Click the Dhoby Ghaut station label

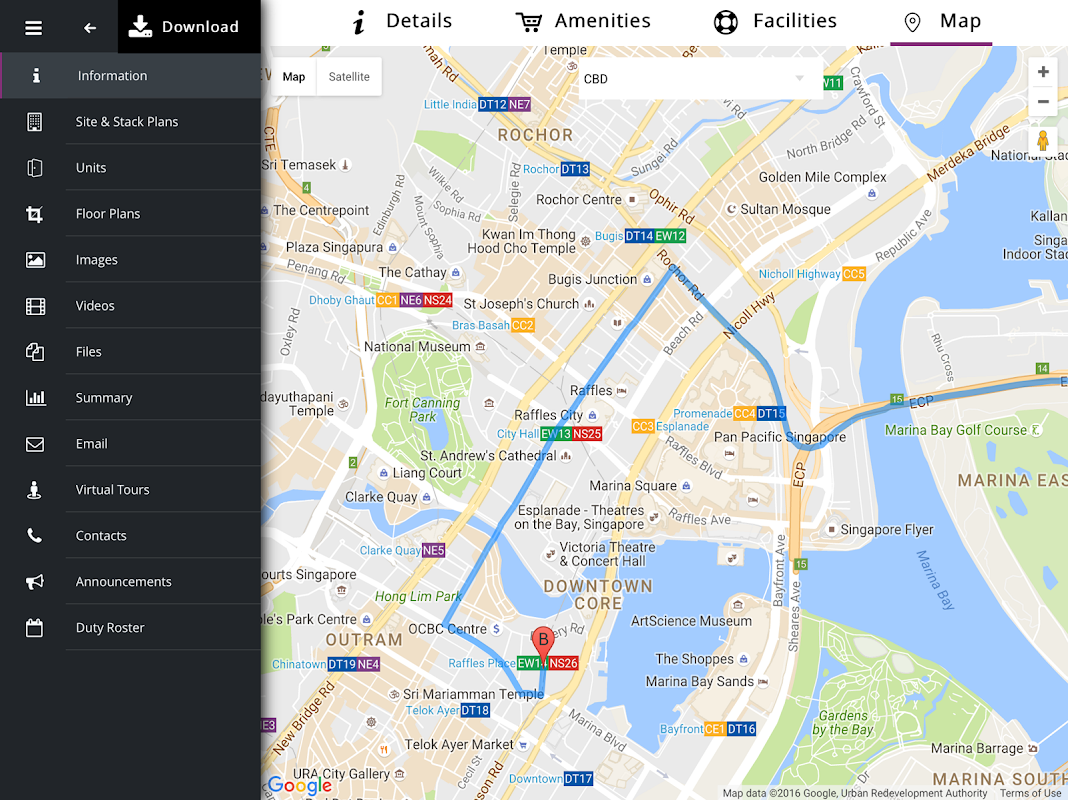pyautogui.click(x=341, y=300)
